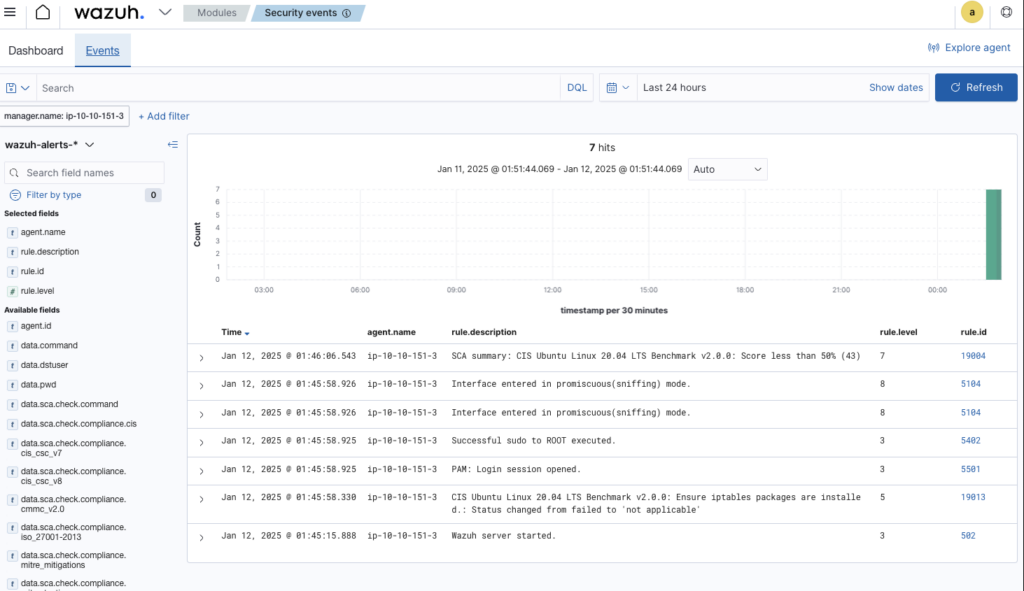Select the agent.id available field

coord(36,326)
